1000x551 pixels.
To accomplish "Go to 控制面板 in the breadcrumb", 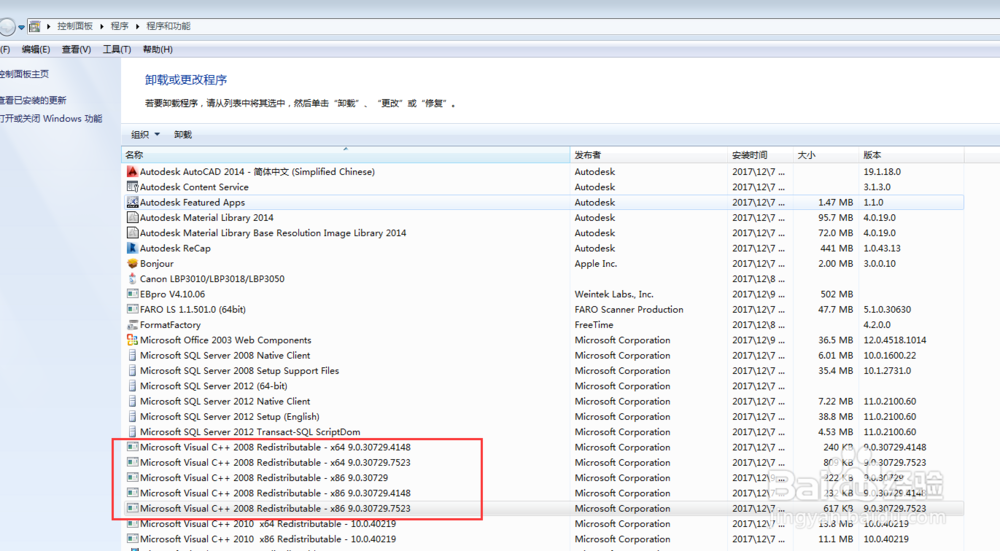I will click(x=75, y=26).
